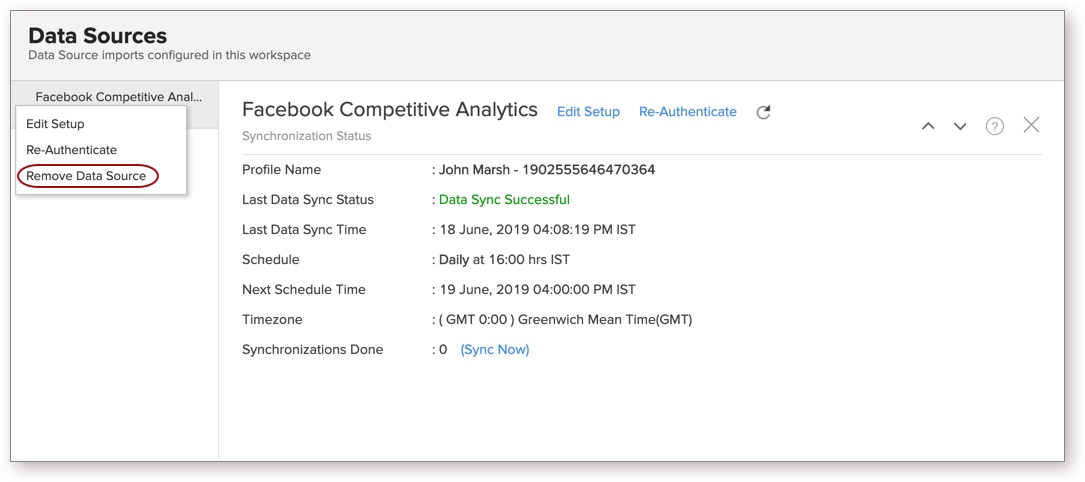Click the Data Sync Successful status text
1085x482 pixels.
coord(504,200)
